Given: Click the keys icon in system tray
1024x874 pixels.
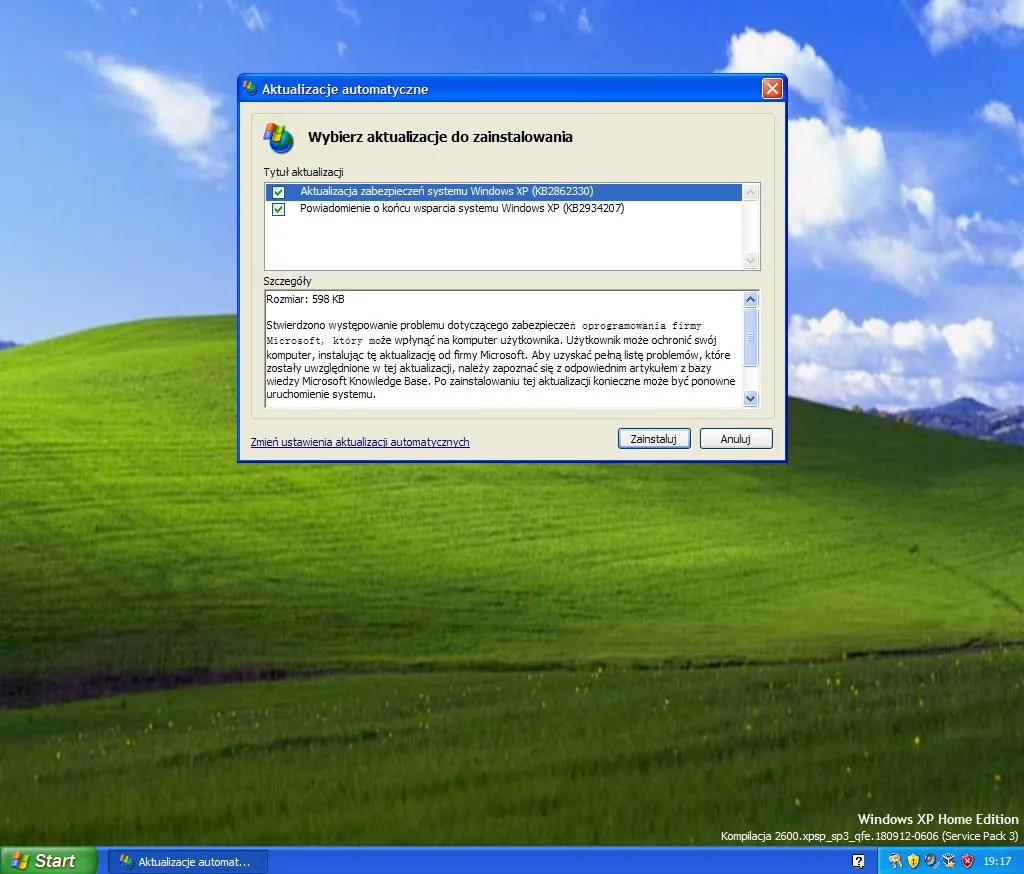Looking at the screenshot, I should click(895, 860).
